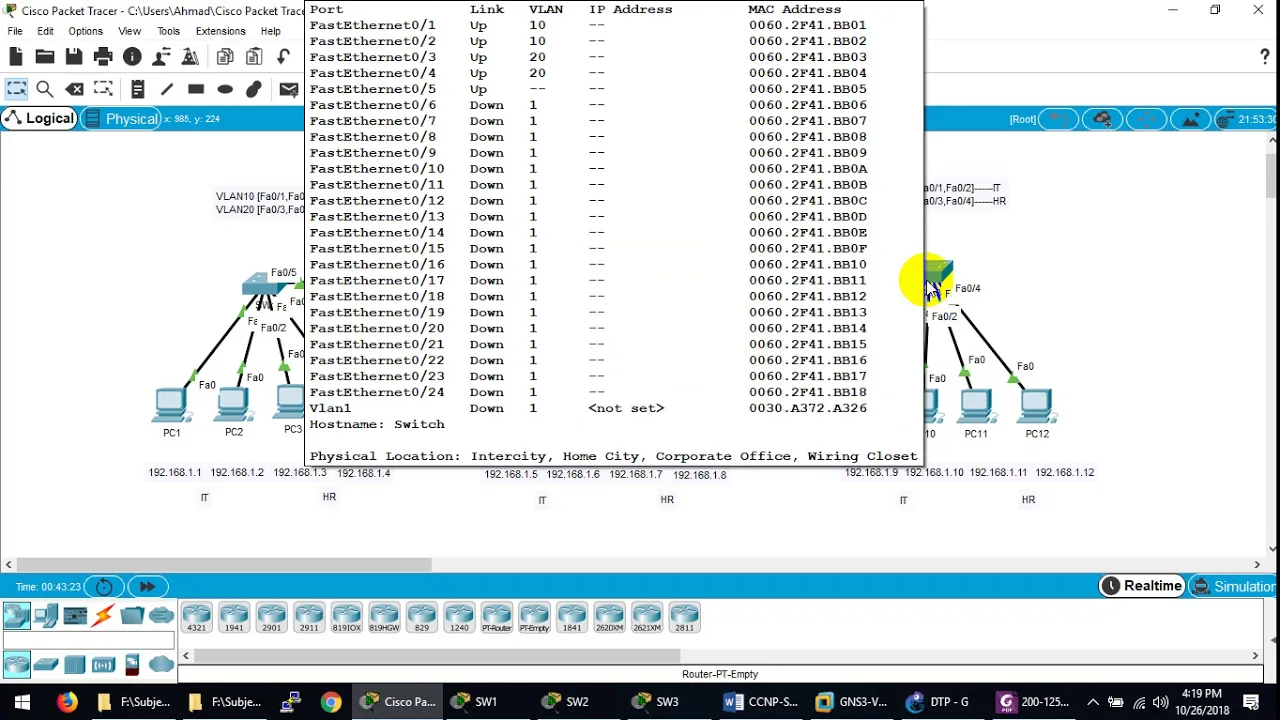Image resolution: width=1280 pixels, height=720 pixels.
Task: Open the Help menu
Action: tap(270, 31)
